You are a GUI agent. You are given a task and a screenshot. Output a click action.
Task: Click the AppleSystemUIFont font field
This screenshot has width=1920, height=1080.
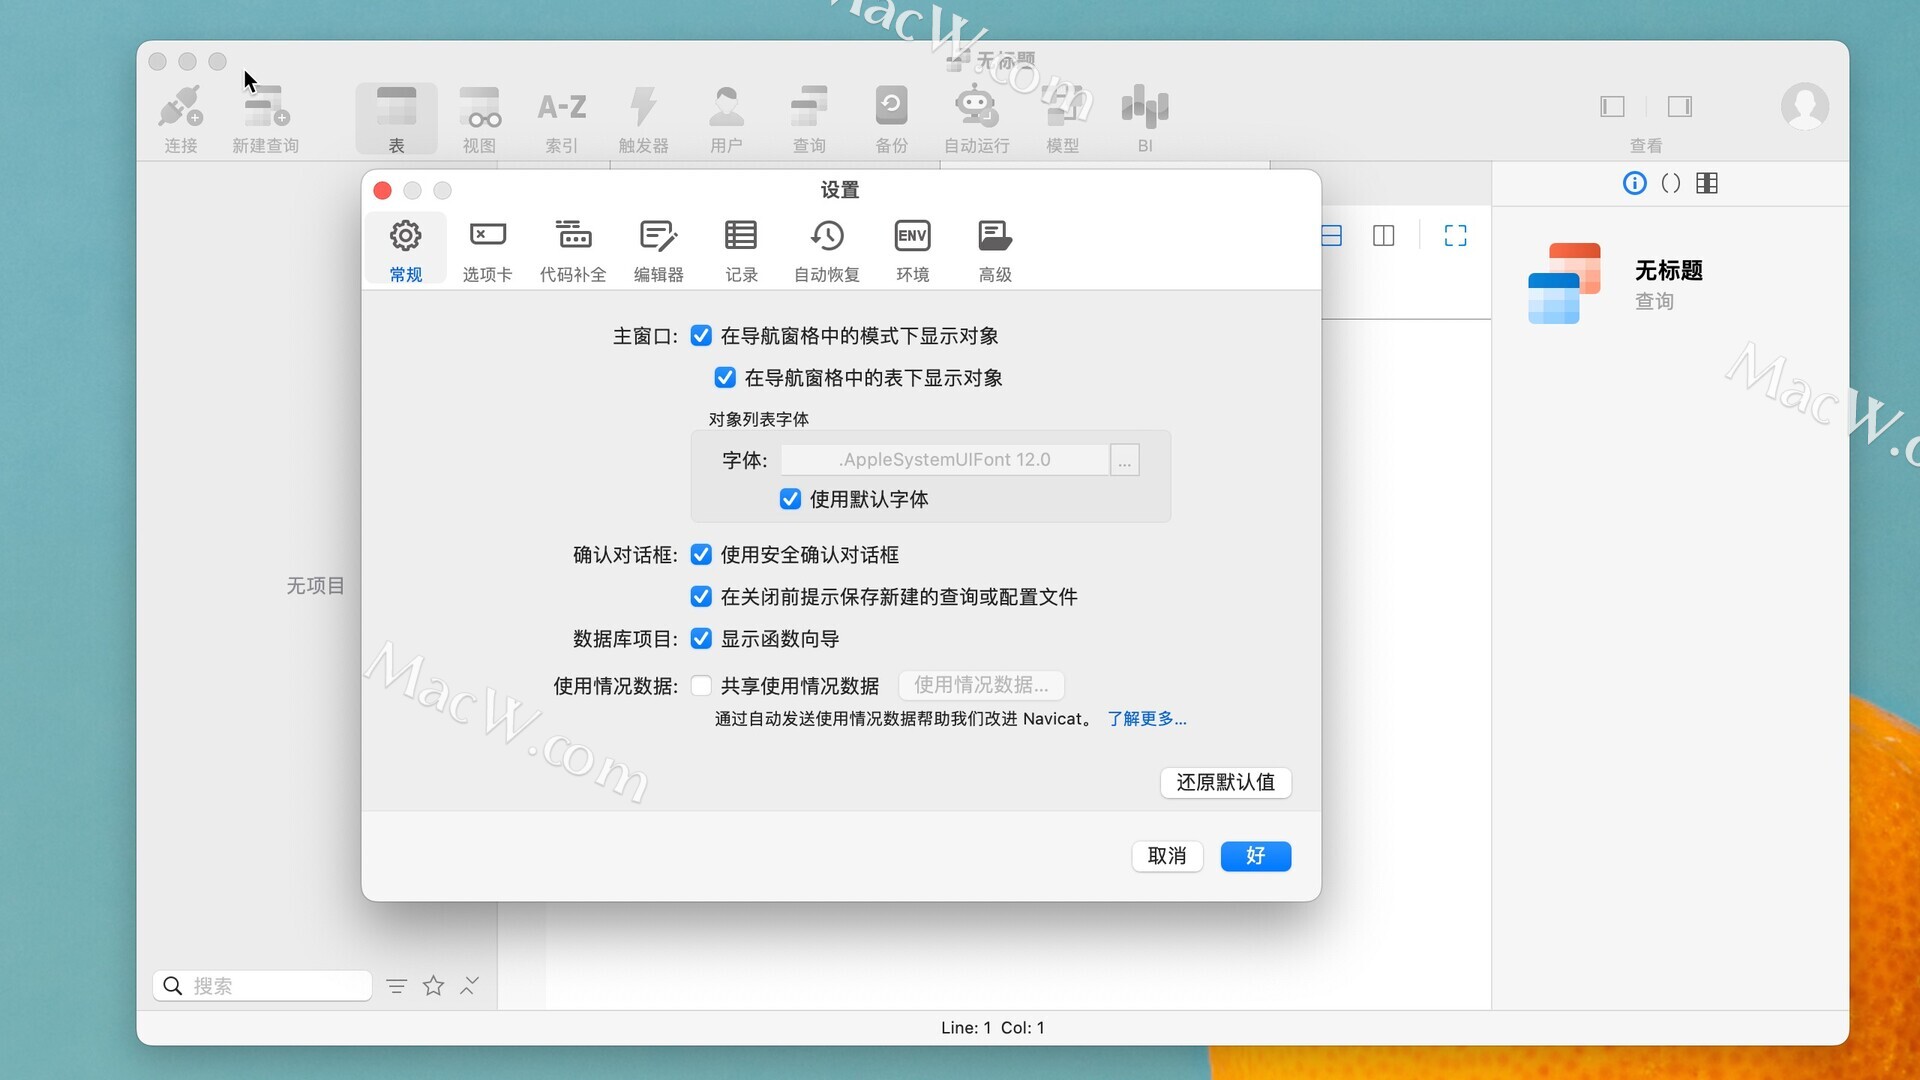tap(945, 460)
